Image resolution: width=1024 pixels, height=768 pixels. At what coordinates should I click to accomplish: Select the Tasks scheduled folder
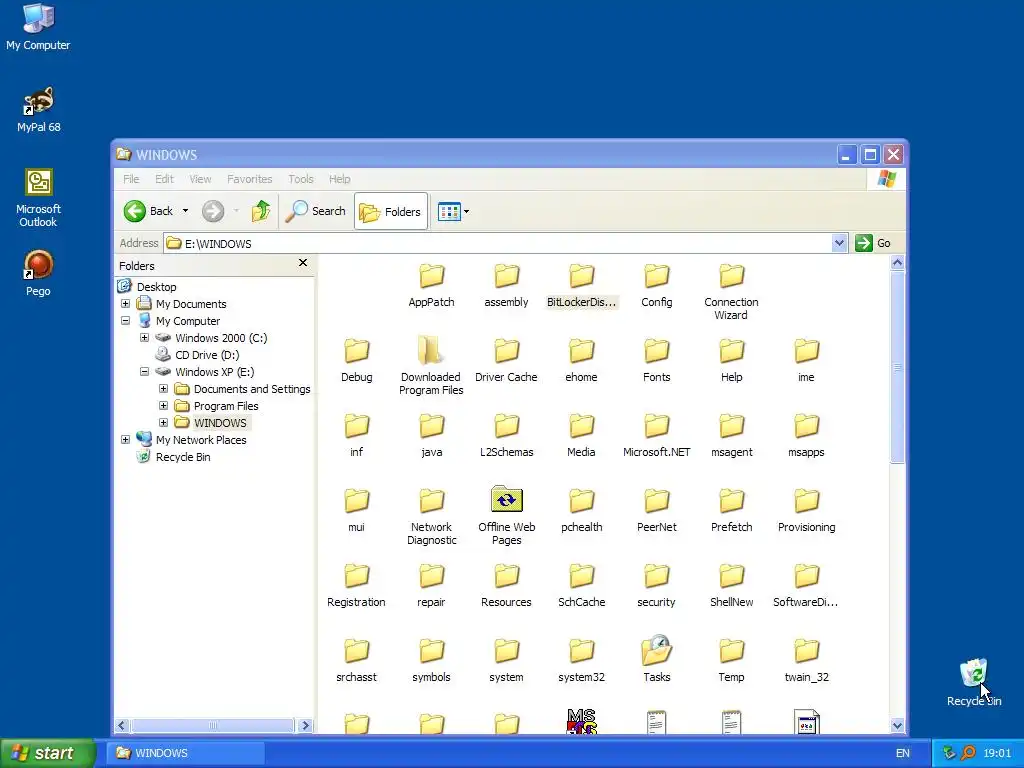[x=656, y=658]
